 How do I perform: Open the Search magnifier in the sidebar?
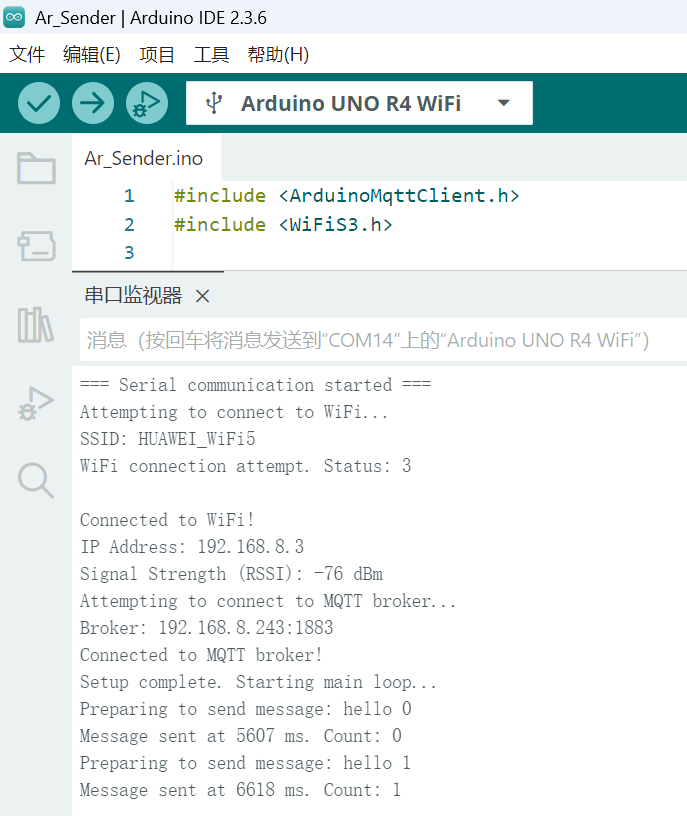pyautogui.click(x=36, y=480)
